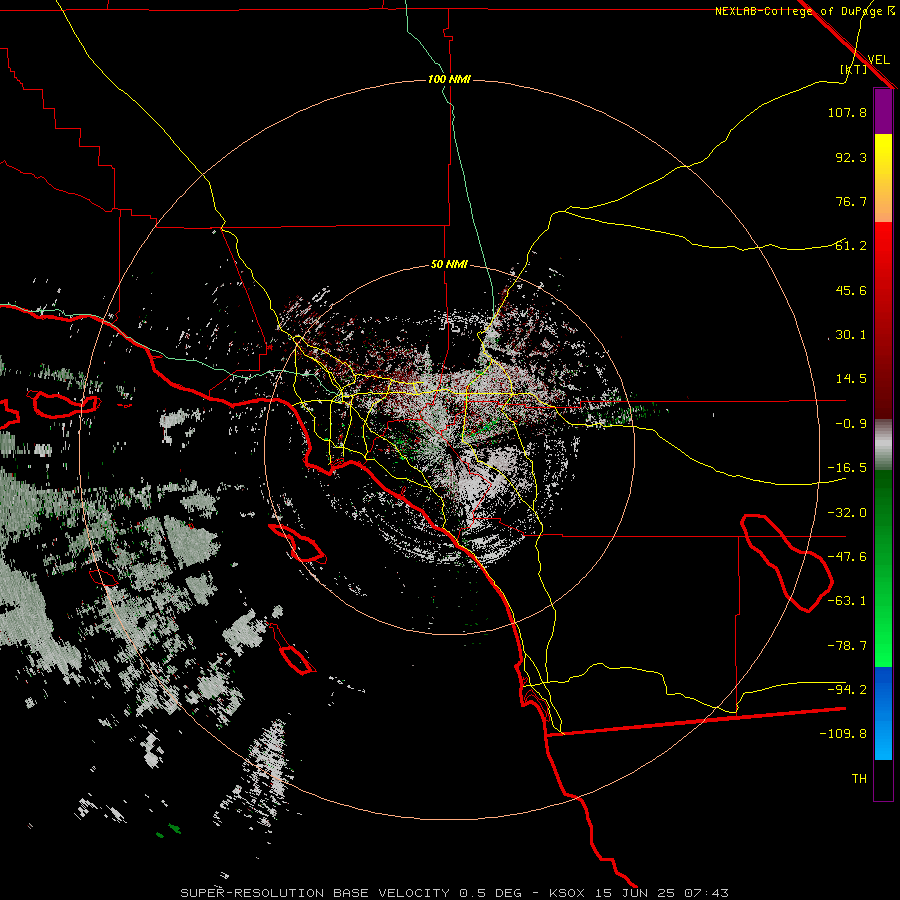
Task: Click the Super-Resolution Base Velocity caption
Action: [x=455, y=893]
